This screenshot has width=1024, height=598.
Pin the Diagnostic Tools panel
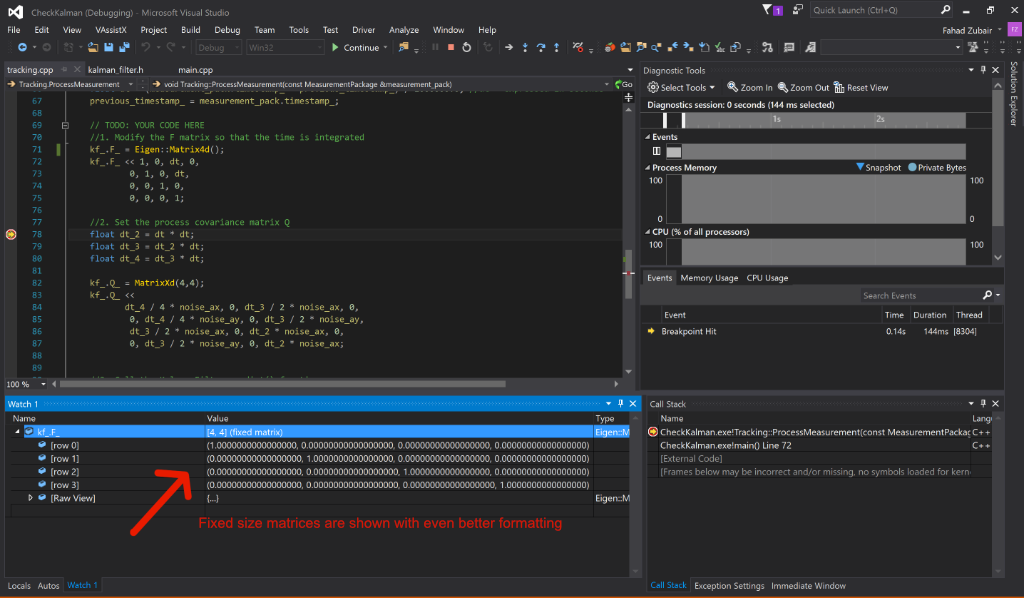pyautogui.click(x=982, y=70)
